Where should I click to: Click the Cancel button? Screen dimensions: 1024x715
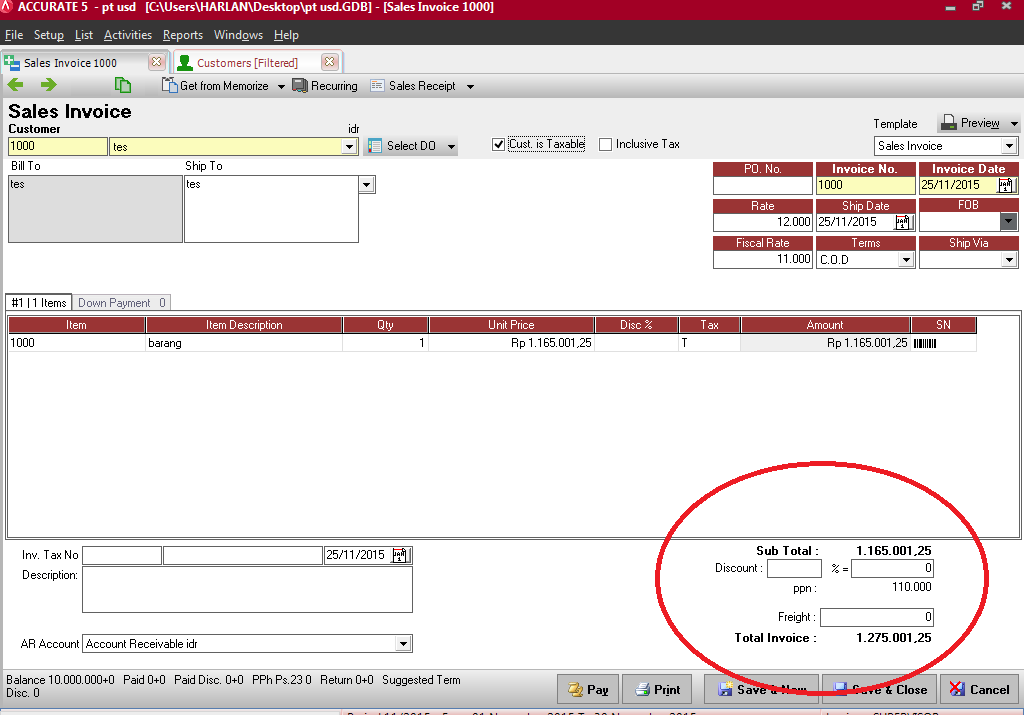pos(980,689)
